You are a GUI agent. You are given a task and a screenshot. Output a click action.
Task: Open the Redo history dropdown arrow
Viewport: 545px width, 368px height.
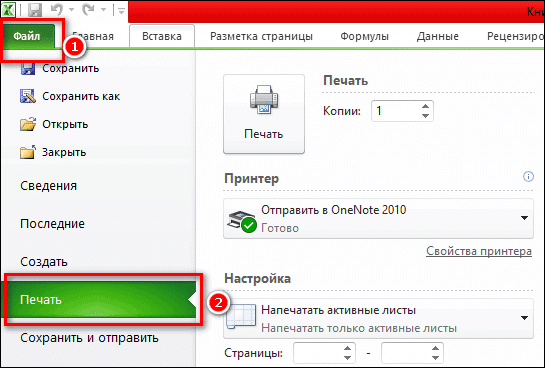coord(103,10)
